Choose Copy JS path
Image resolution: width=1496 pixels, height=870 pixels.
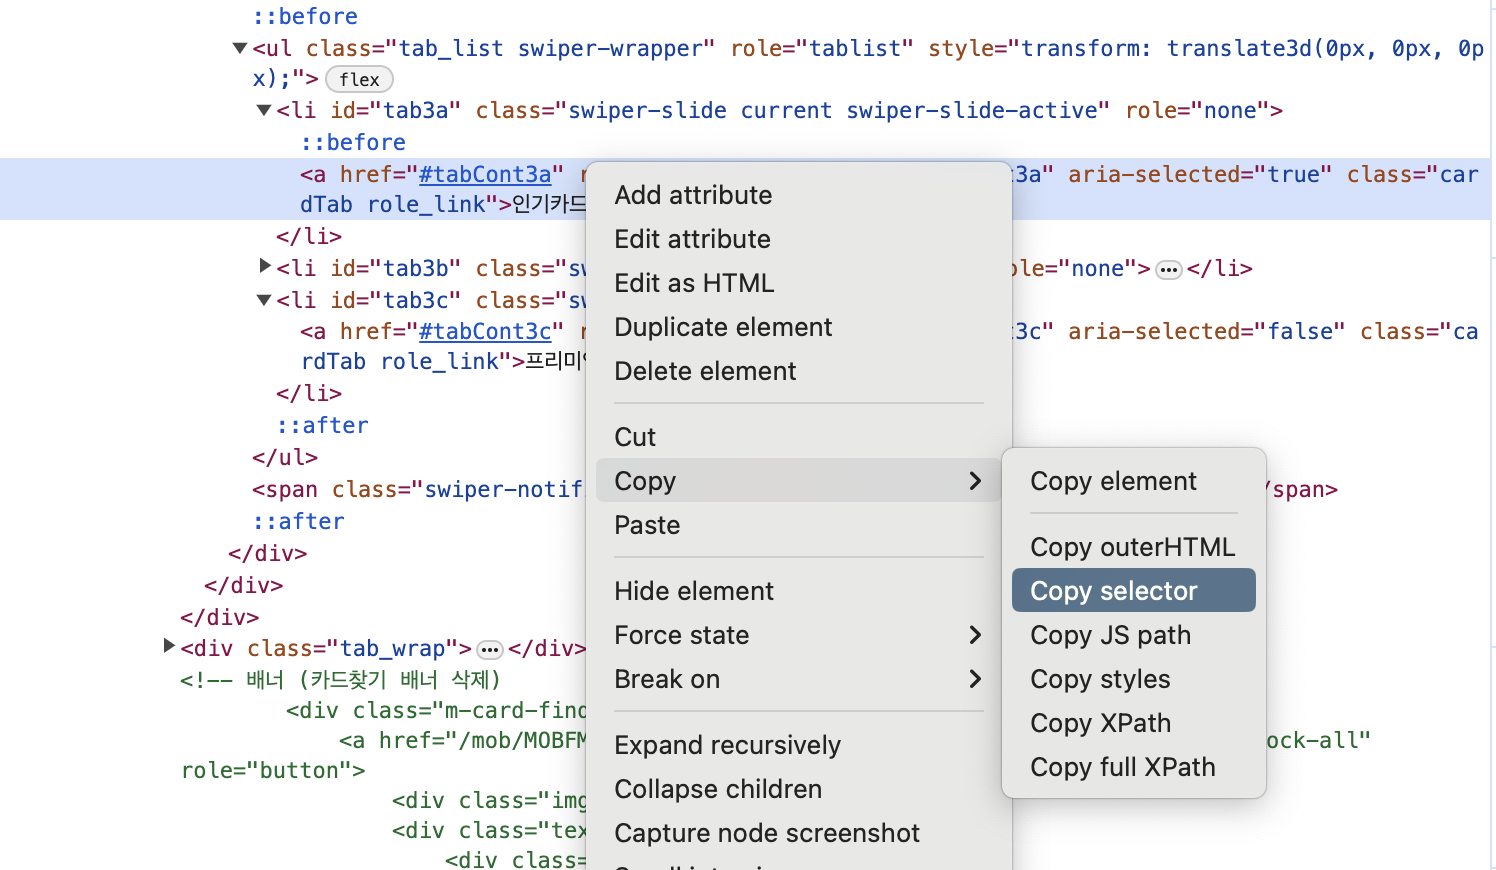(1110, 635)
